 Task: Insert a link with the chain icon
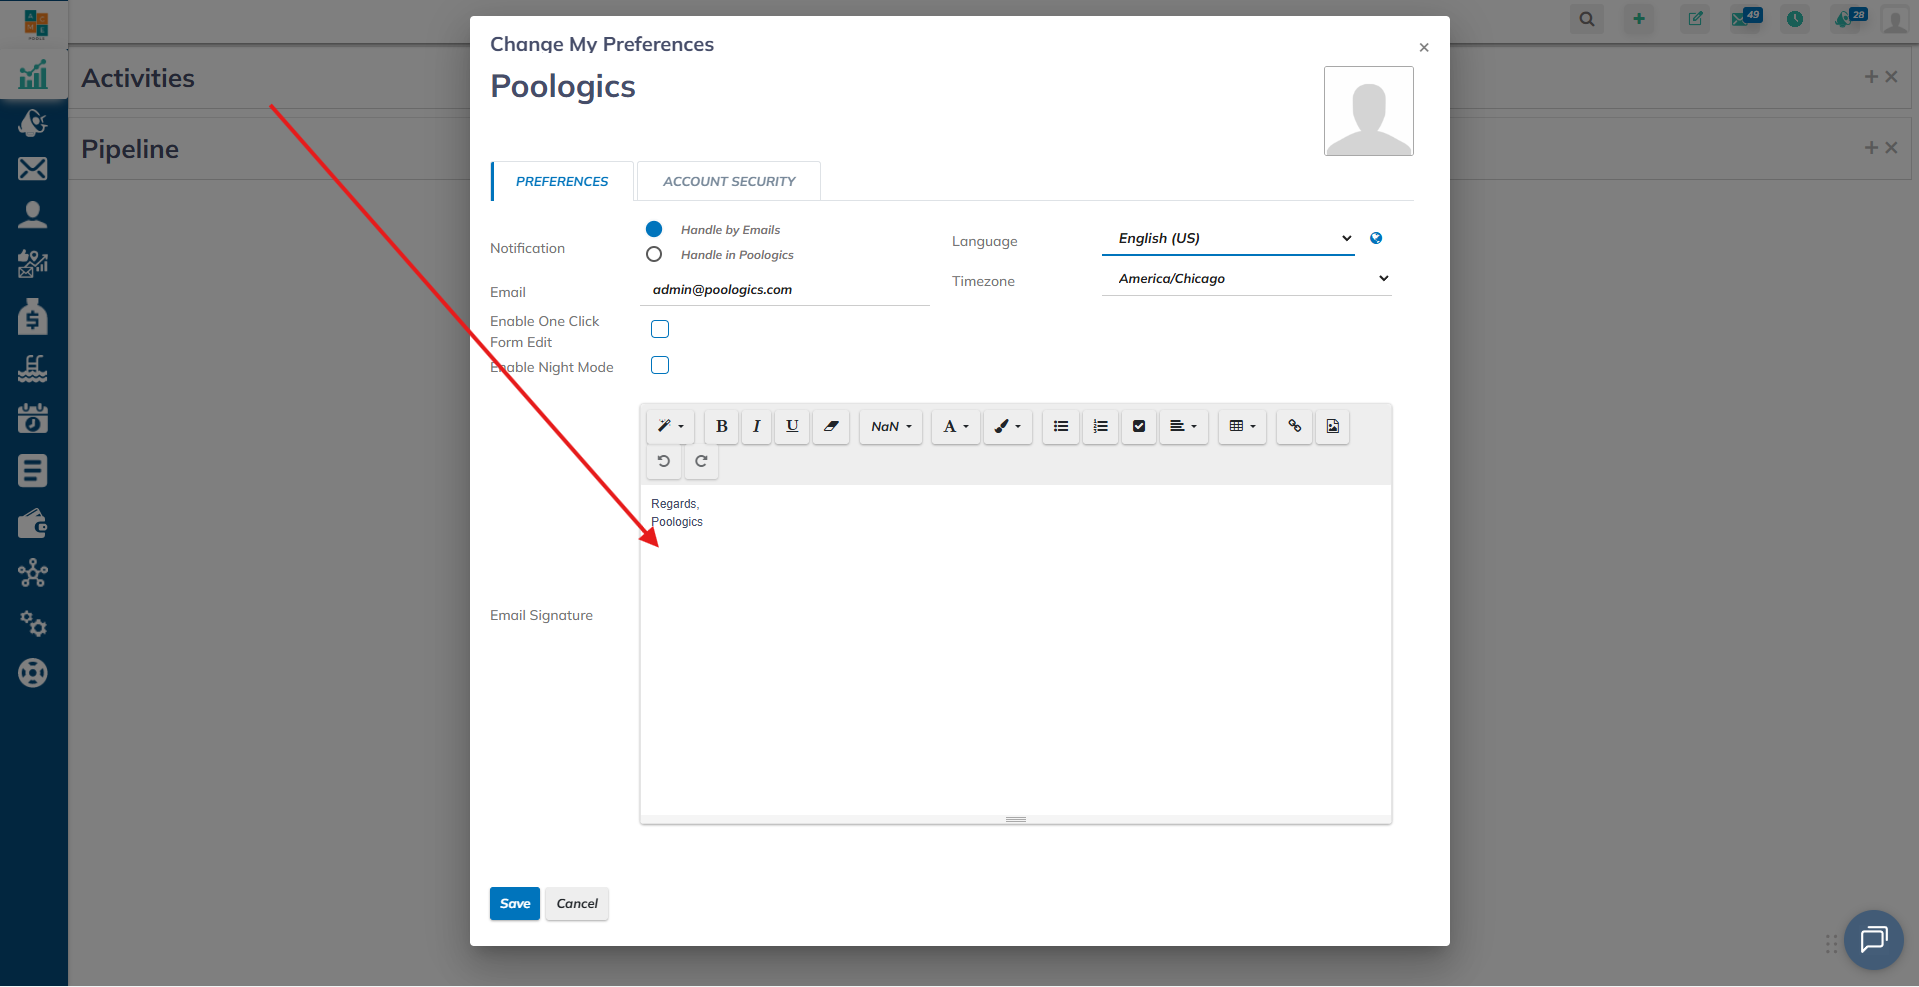[1294, 426]
